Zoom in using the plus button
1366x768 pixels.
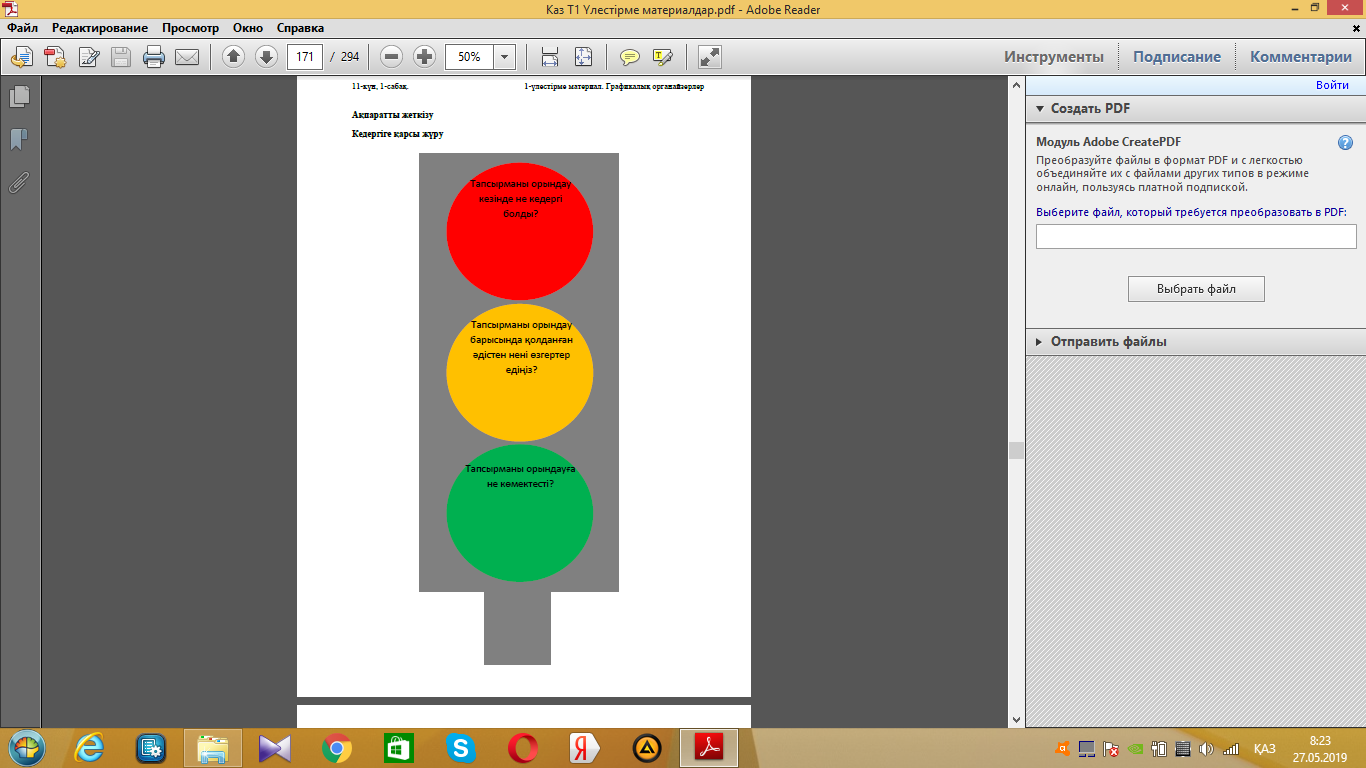pyautogui.click(x=424, y=57)
